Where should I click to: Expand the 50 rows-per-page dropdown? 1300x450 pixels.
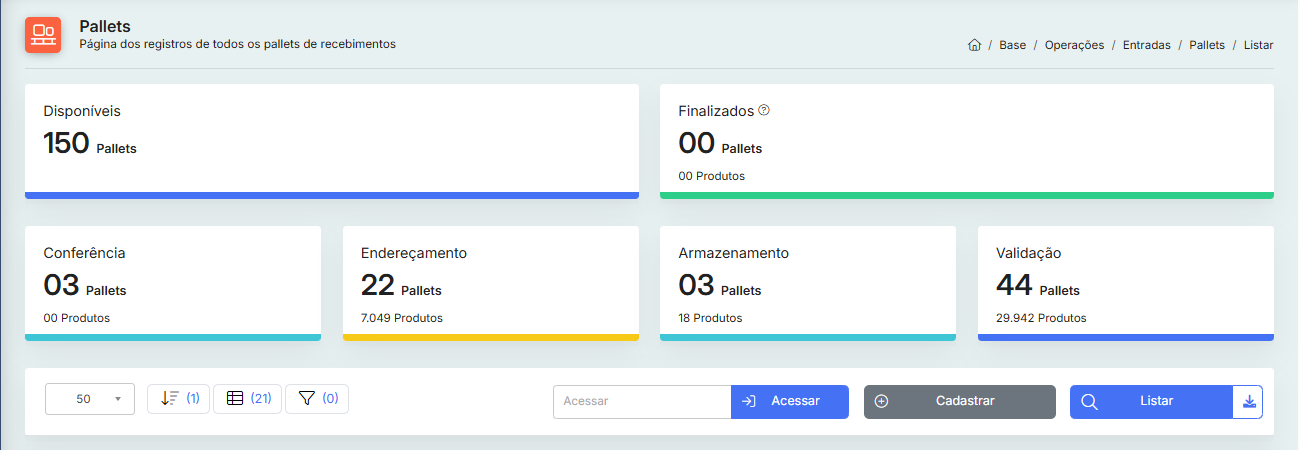(90, 398)
